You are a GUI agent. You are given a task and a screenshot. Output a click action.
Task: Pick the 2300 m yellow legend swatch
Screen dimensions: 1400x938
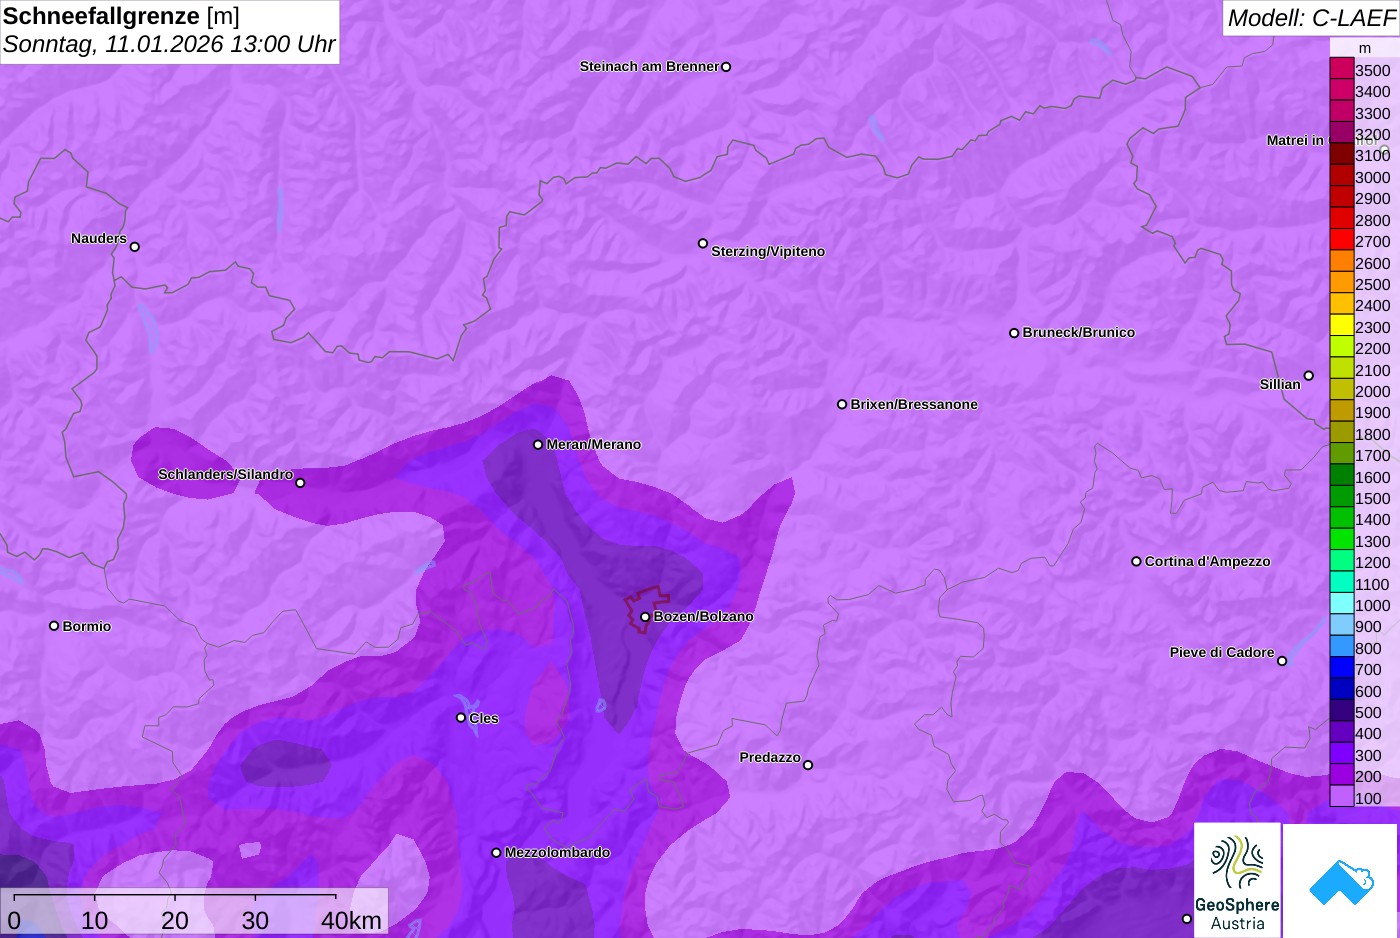tap(1342, 326)
